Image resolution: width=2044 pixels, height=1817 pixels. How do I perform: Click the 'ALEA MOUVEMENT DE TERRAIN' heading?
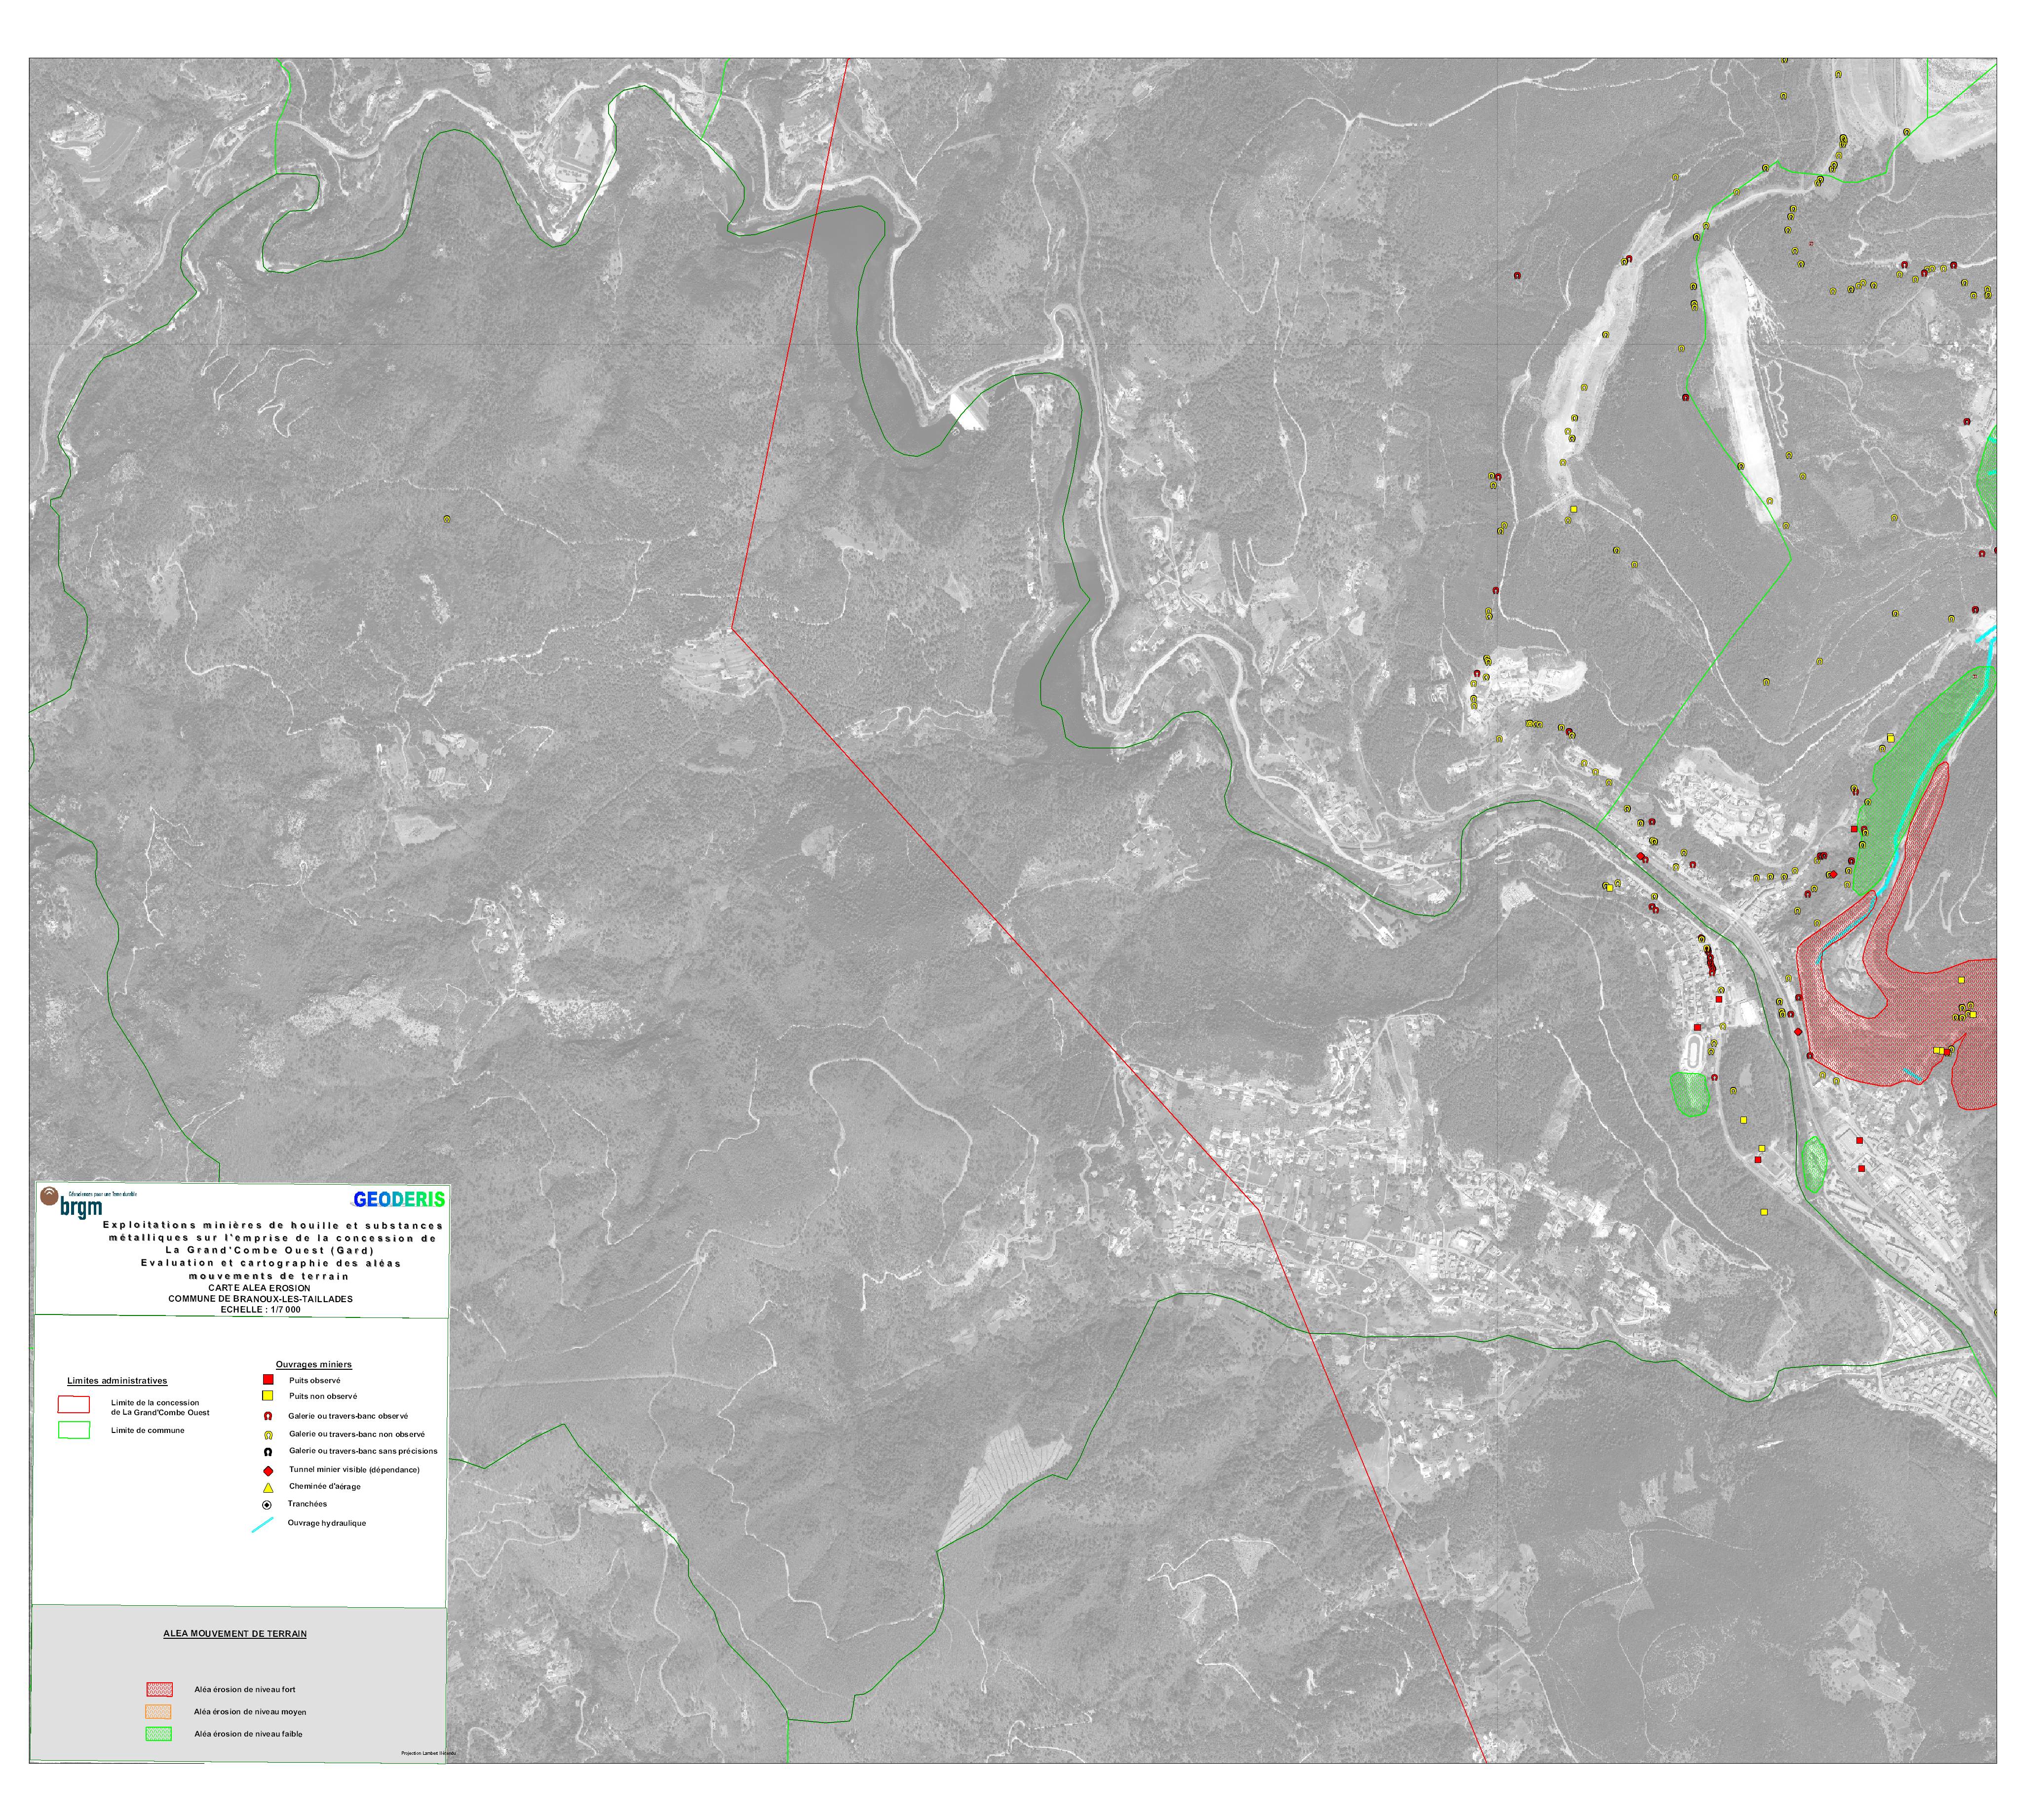(235, 1633)
